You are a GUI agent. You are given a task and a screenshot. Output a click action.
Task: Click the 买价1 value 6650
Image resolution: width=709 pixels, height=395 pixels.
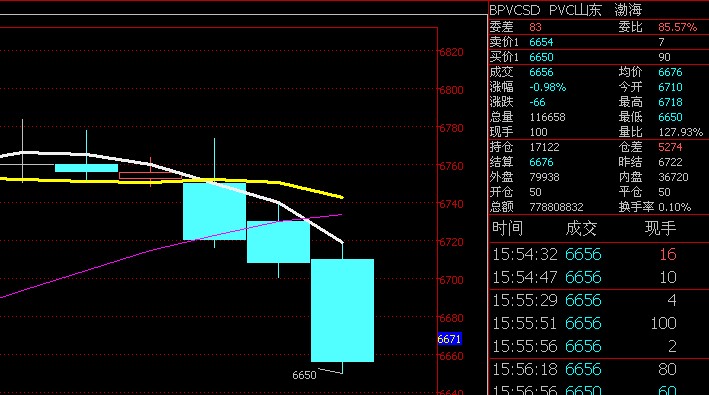(x=541, y=57)
